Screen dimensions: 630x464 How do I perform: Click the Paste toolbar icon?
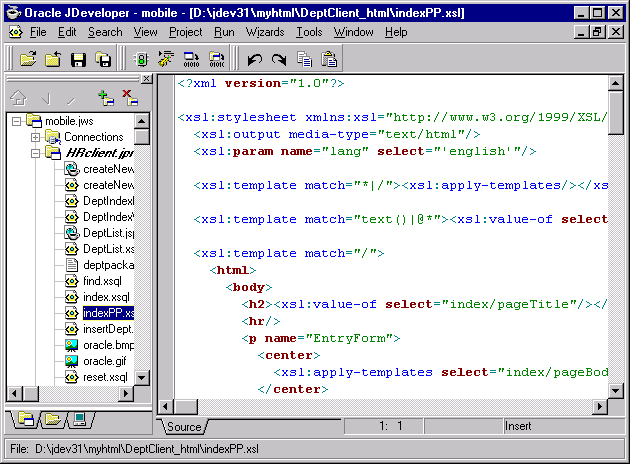(x=328, y=60)
